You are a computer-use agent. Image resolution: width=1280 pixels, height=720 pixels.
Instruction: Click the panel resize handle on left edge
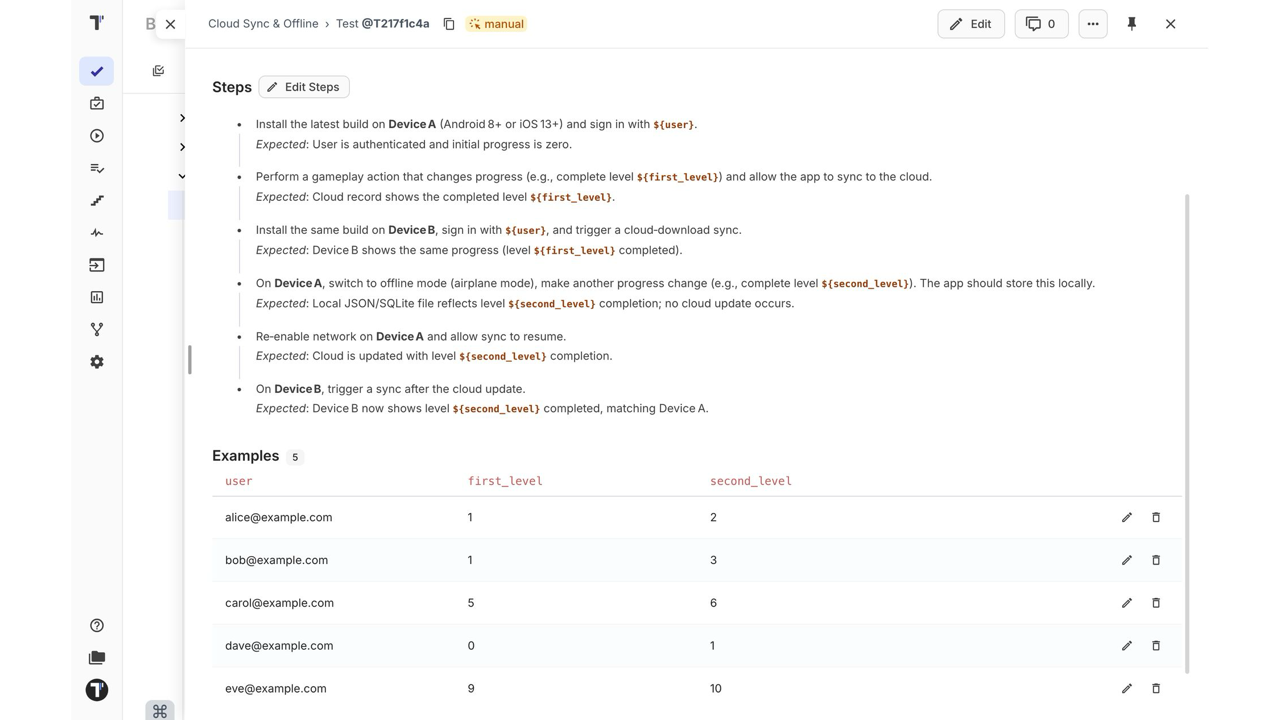click(190, 360)
